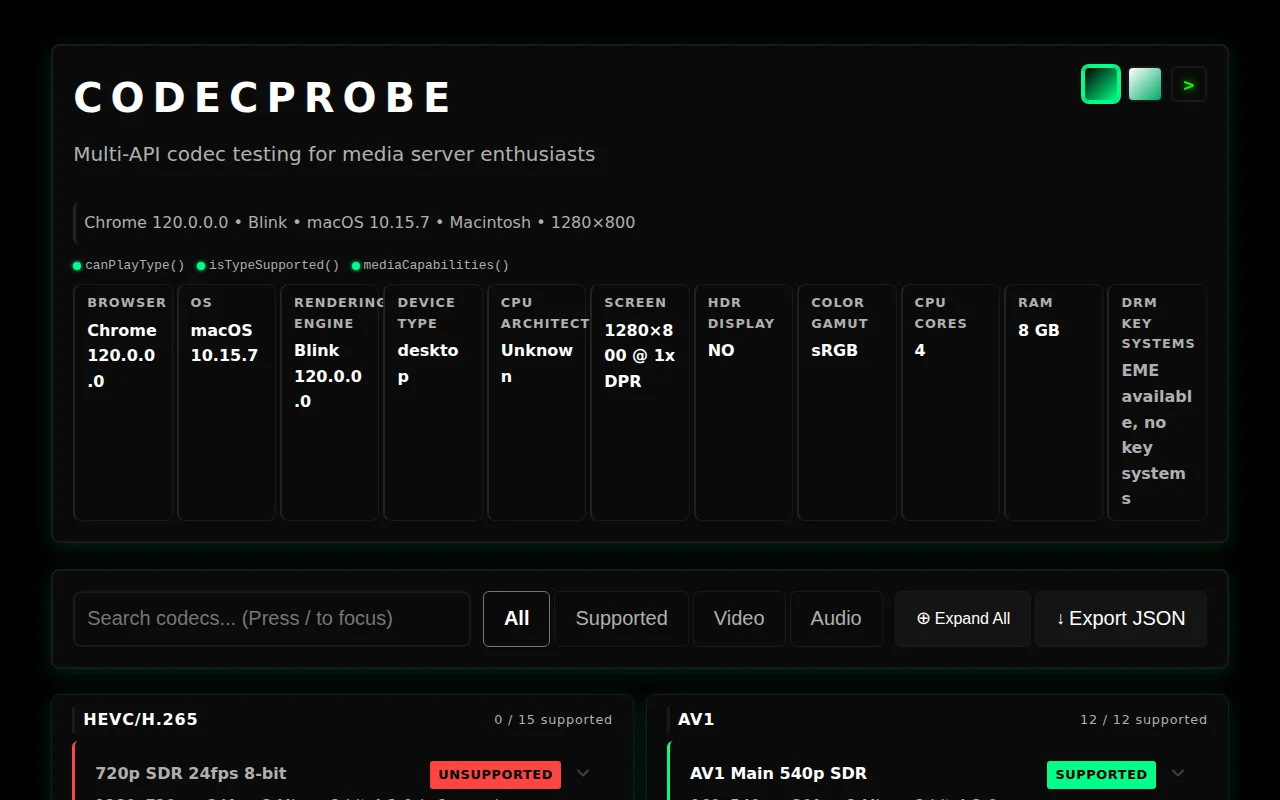The image size is (1280, 800).
Task: Click the Multi-API codec testing subtitle
Action: click(x=334, y=154)
